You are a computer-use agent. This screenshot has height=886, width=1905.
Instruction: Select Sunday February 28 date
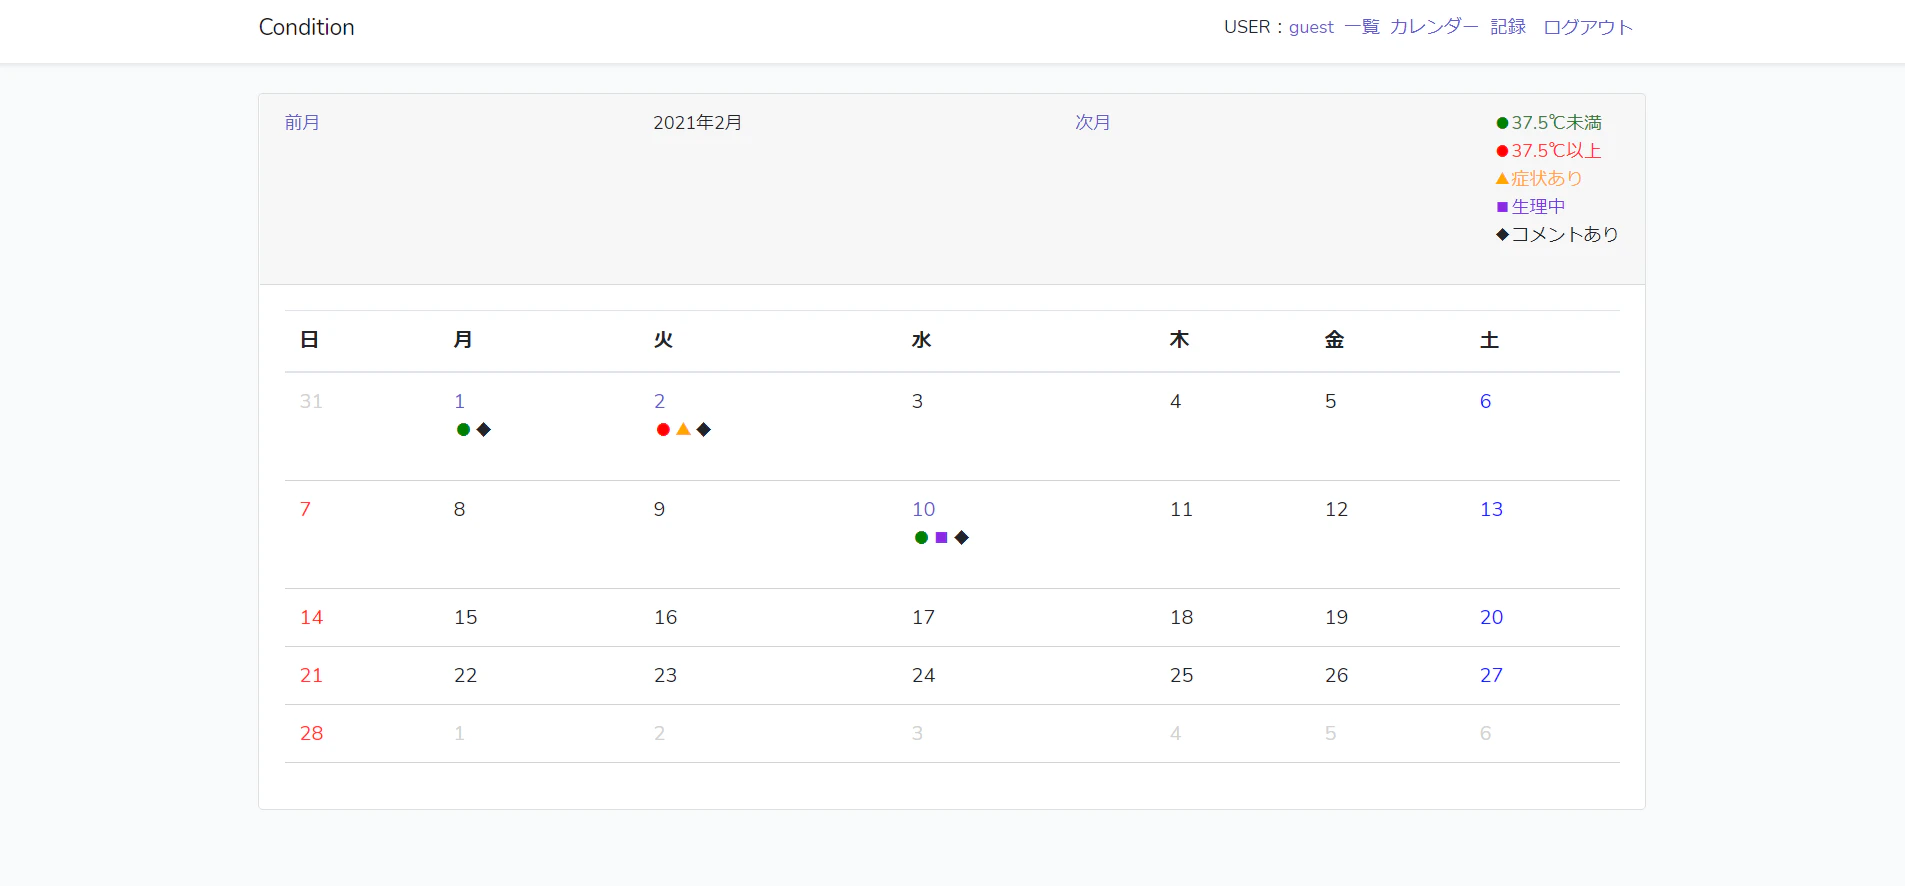click(x=312, y=733)
